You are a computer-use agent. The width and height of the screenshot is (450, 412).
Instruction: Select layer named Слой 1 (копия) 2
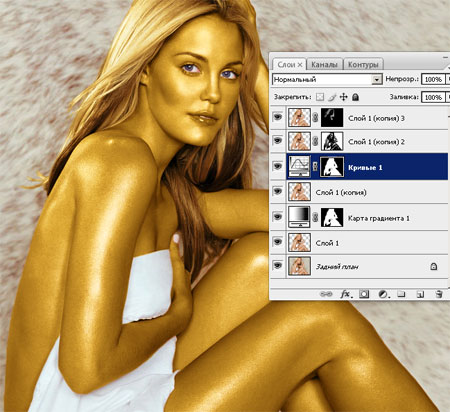(x=376, y=142)
